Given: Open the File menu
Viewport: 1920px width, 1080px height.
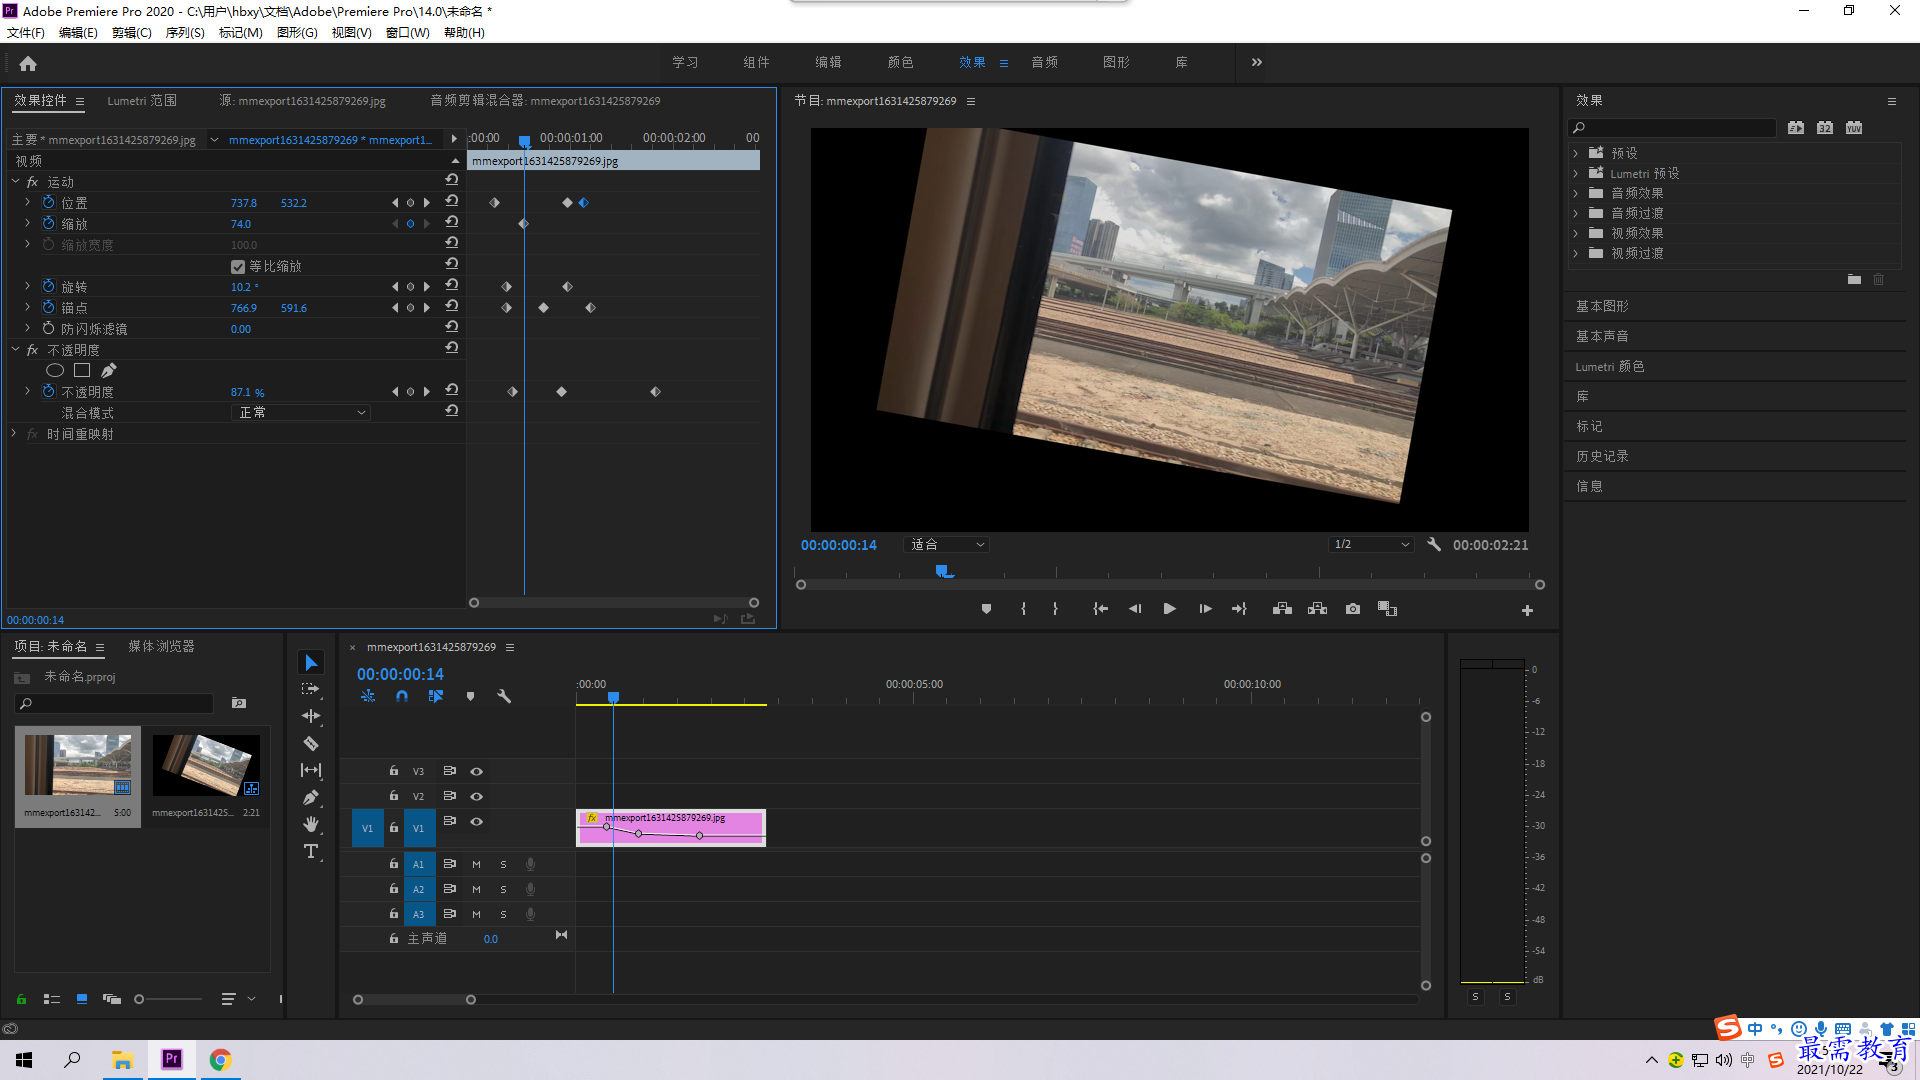Looking at the screenshot, I should pos(26,32).
